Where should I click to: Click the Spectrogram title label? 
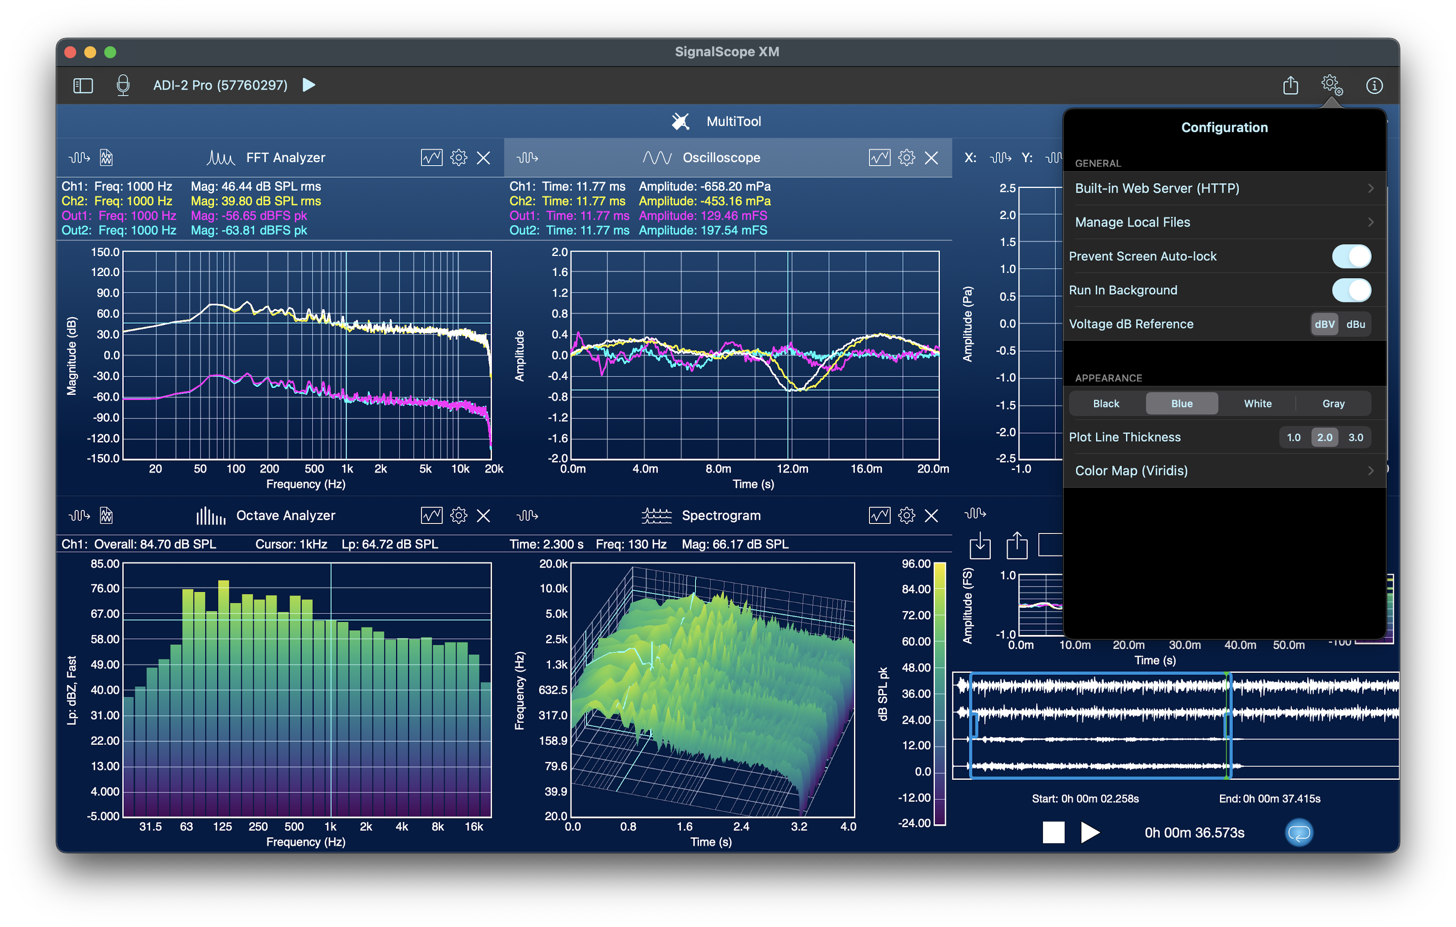721,516
